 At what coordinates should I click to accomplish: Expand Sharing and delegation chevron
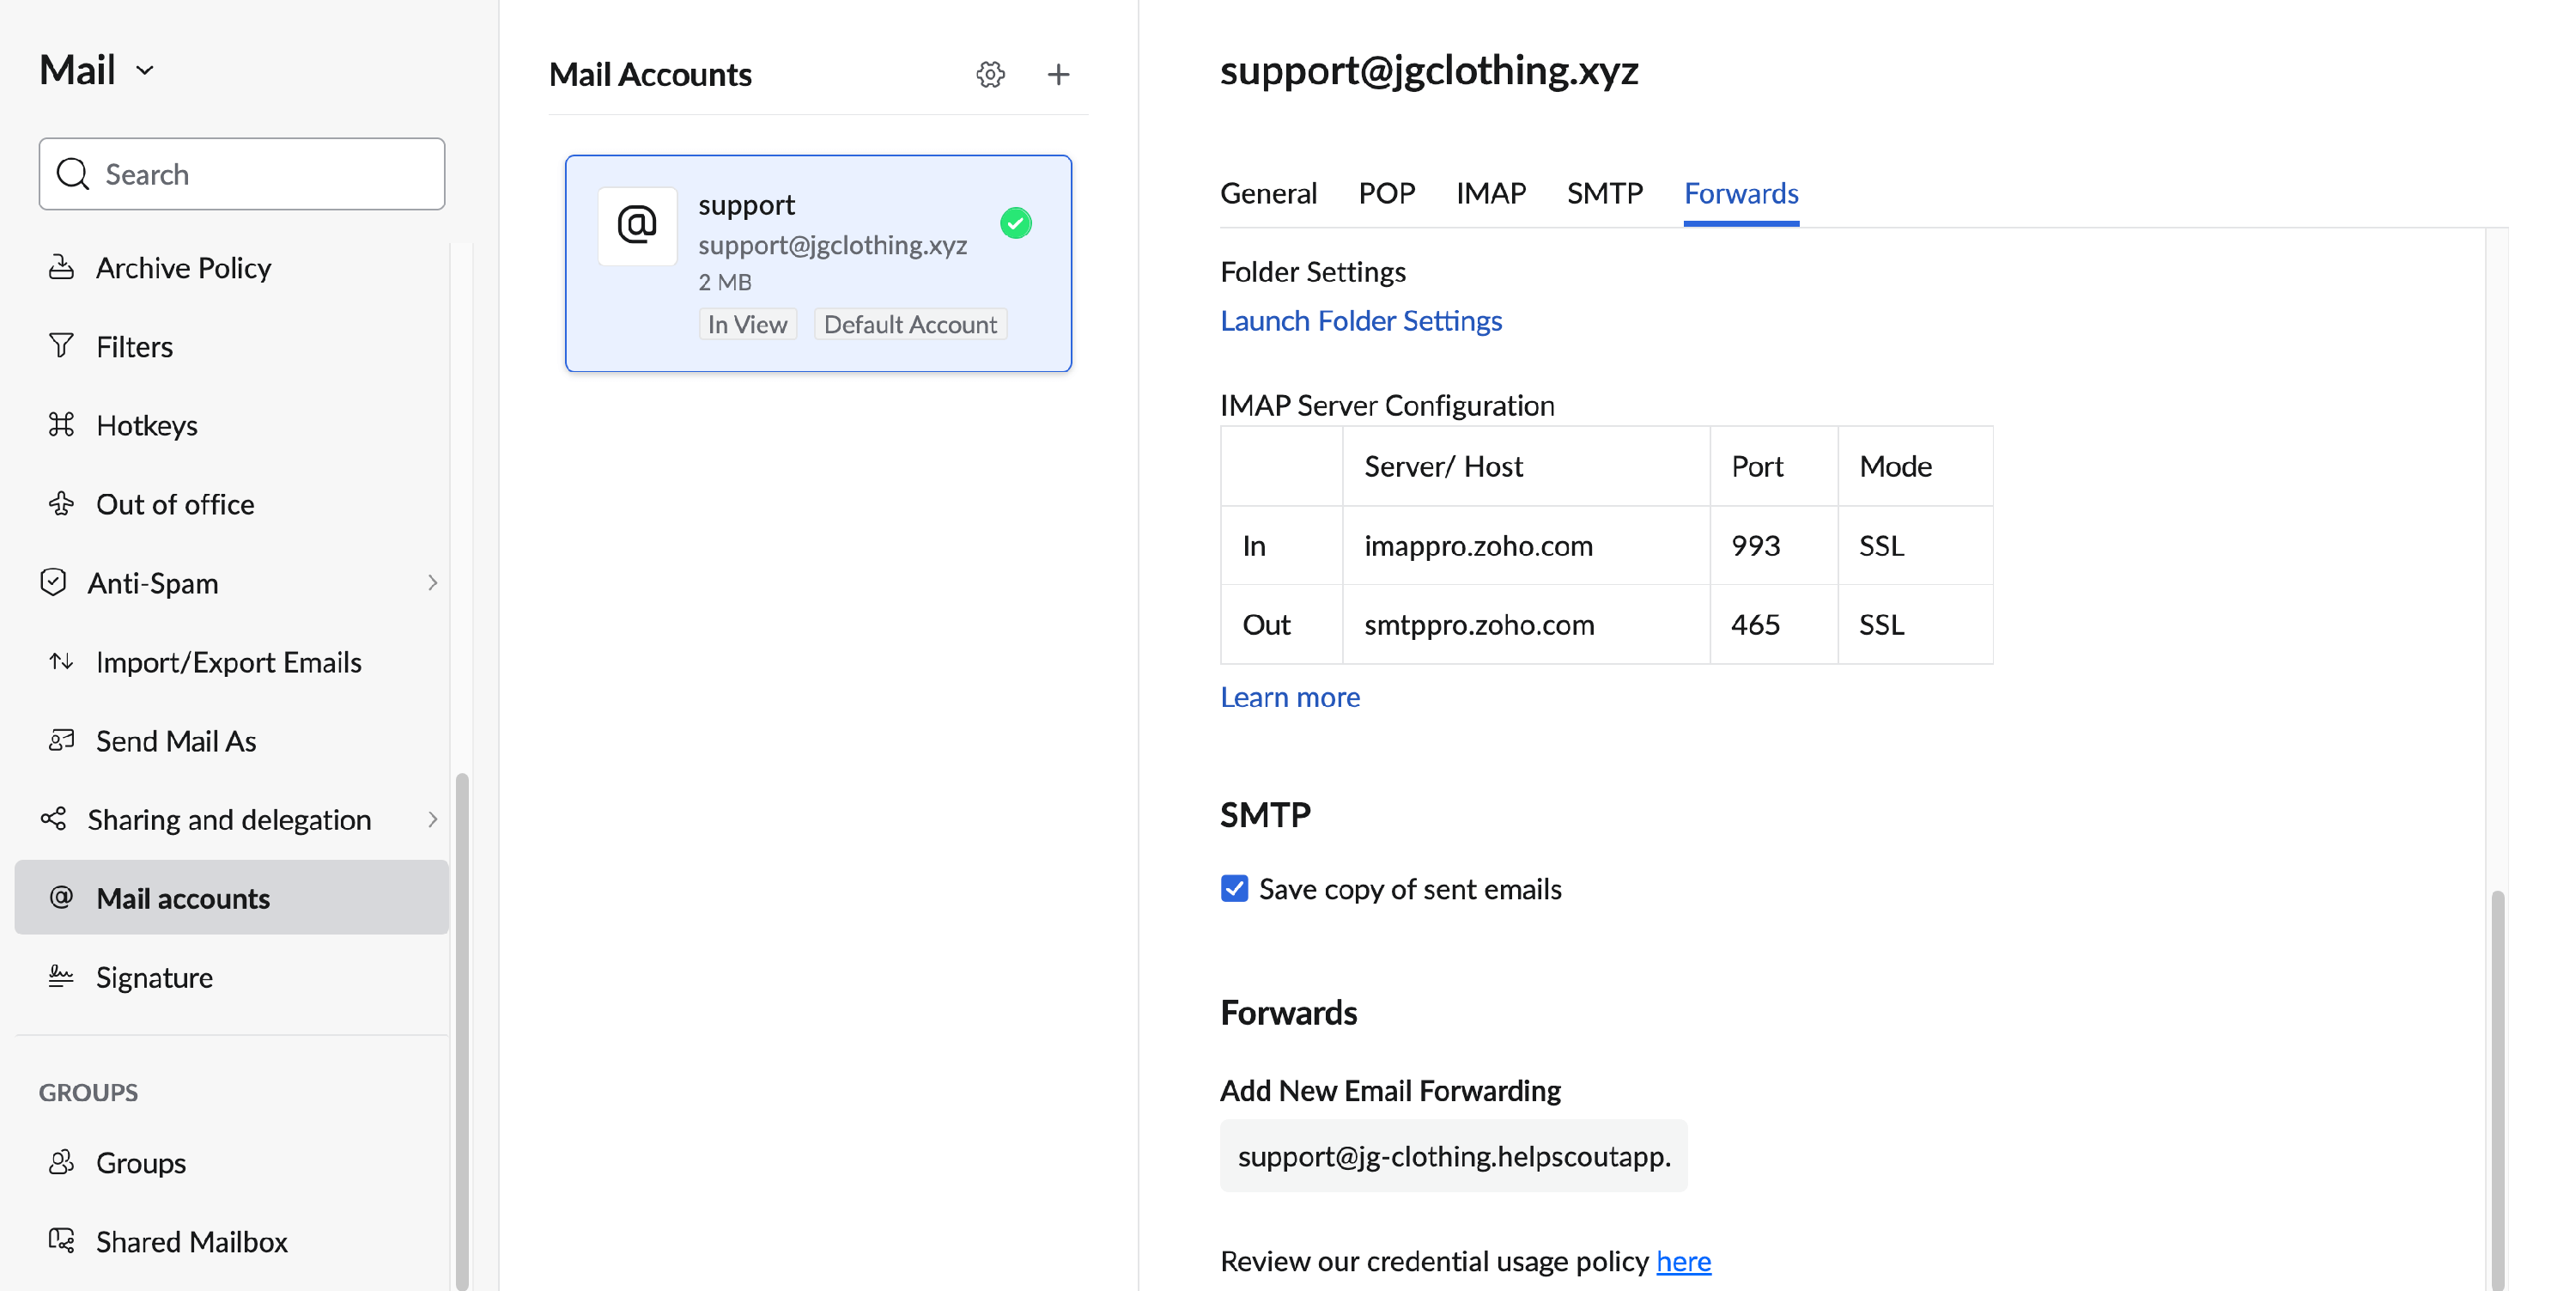point(432,819)
